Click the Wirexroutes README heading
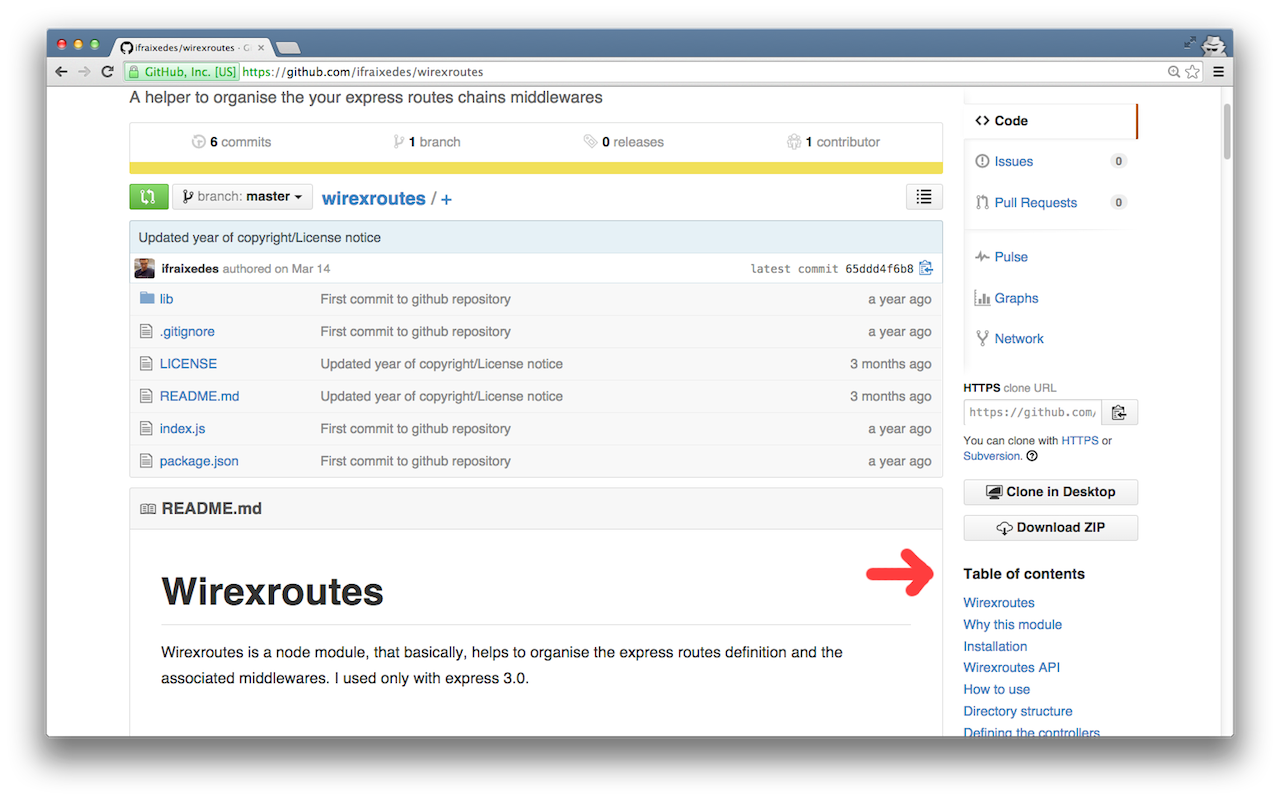 pyautogui.click(x=272, y=591)
